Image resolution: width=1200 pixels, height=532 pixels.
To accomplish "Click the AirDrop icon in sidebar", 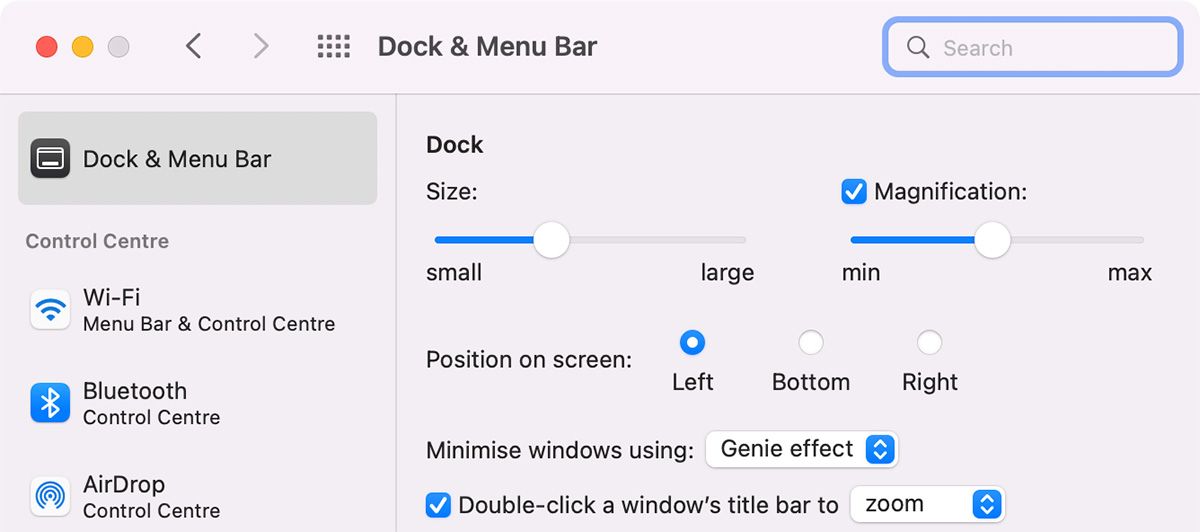I will tap(50, 496).
